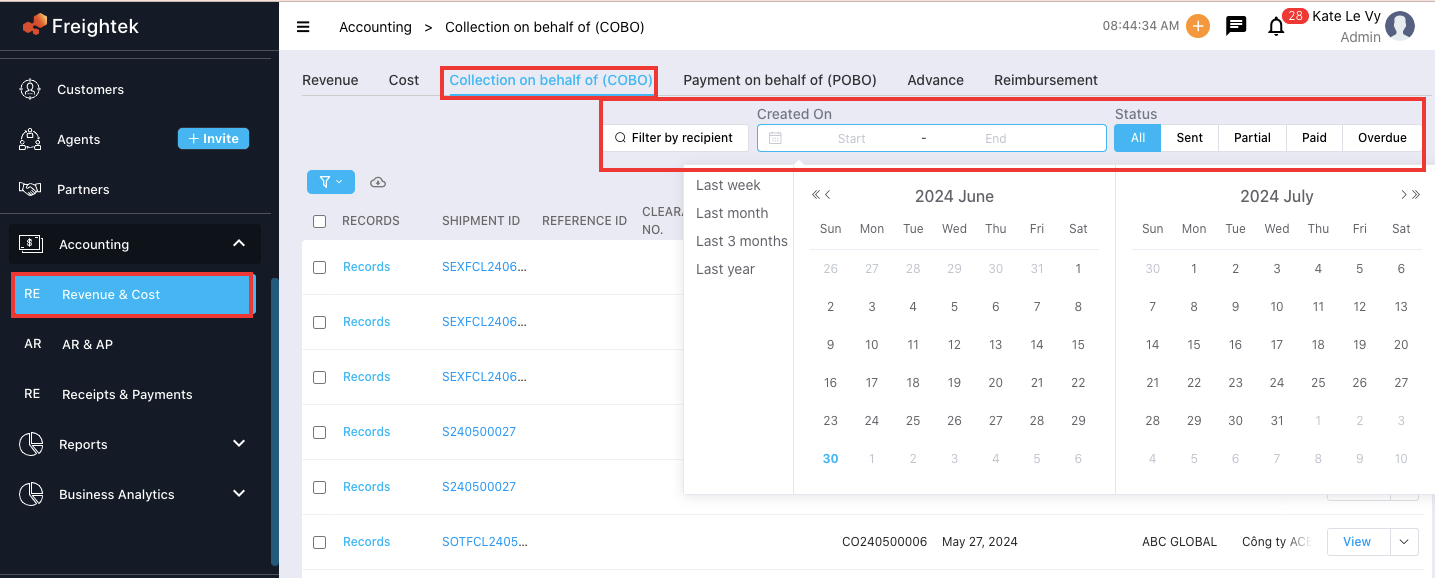Click the Business Analytics chart icon

click(31, 493)
